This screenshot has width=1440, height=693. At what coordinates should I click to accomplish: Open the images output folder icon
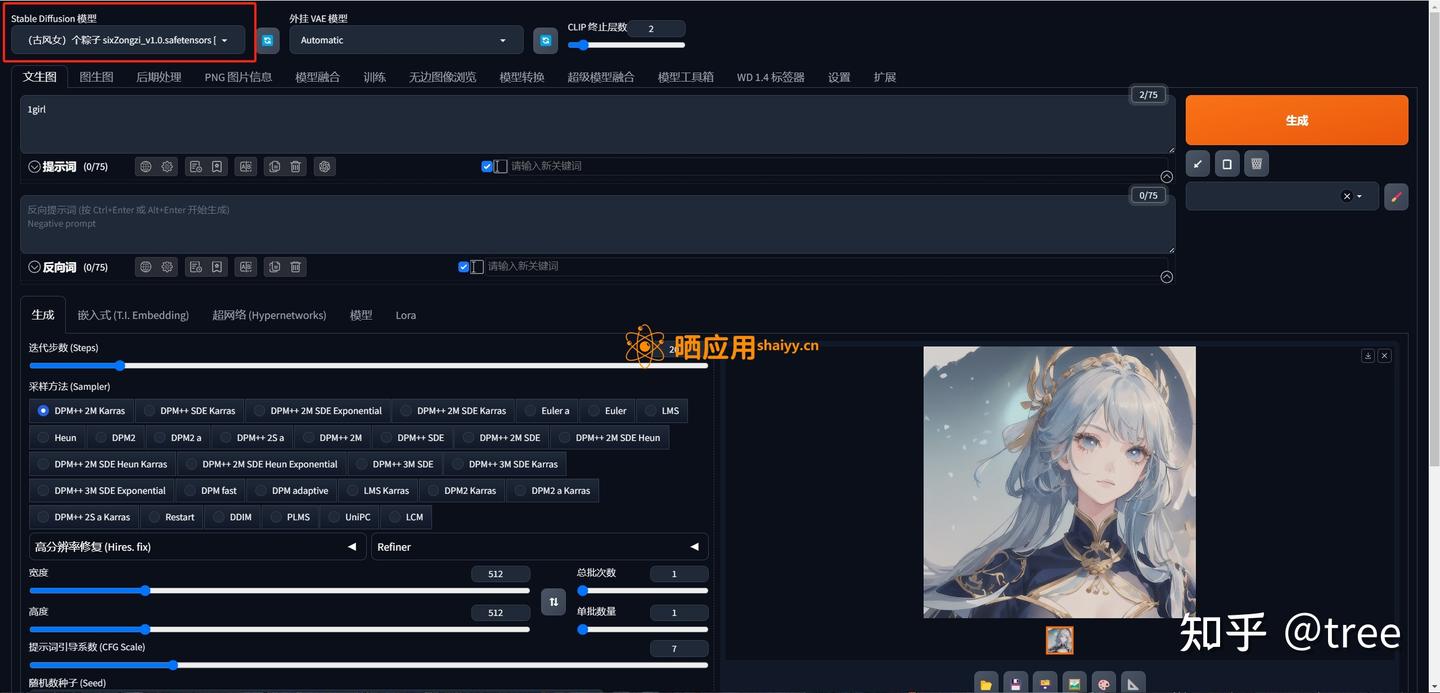(x=986, y=683)
